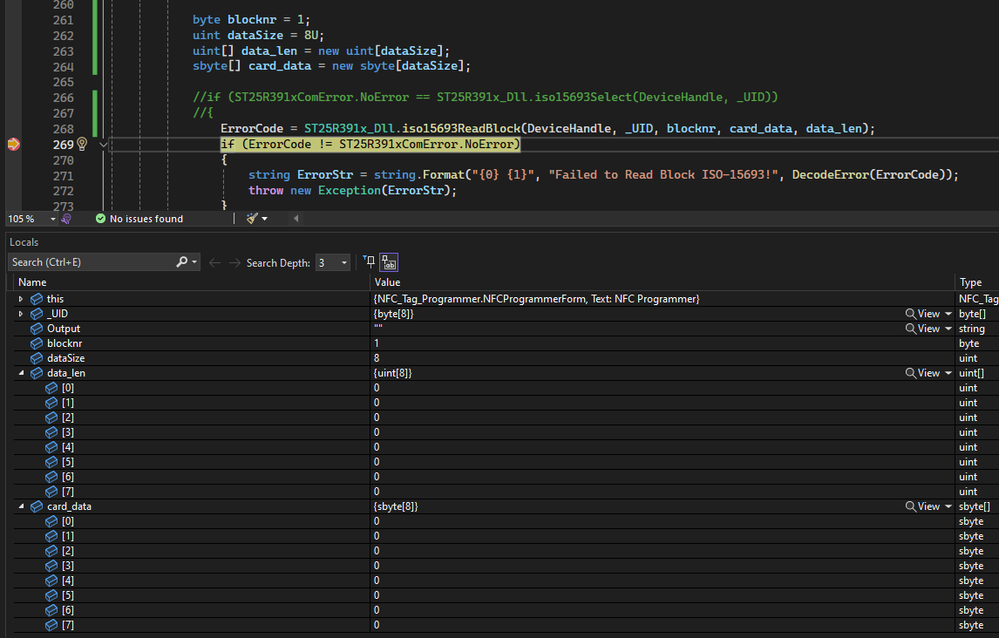This screenshot has height=638, width=999.
Task: Toggle the pin filter in Locals toolbar
Action: (369, 262)
